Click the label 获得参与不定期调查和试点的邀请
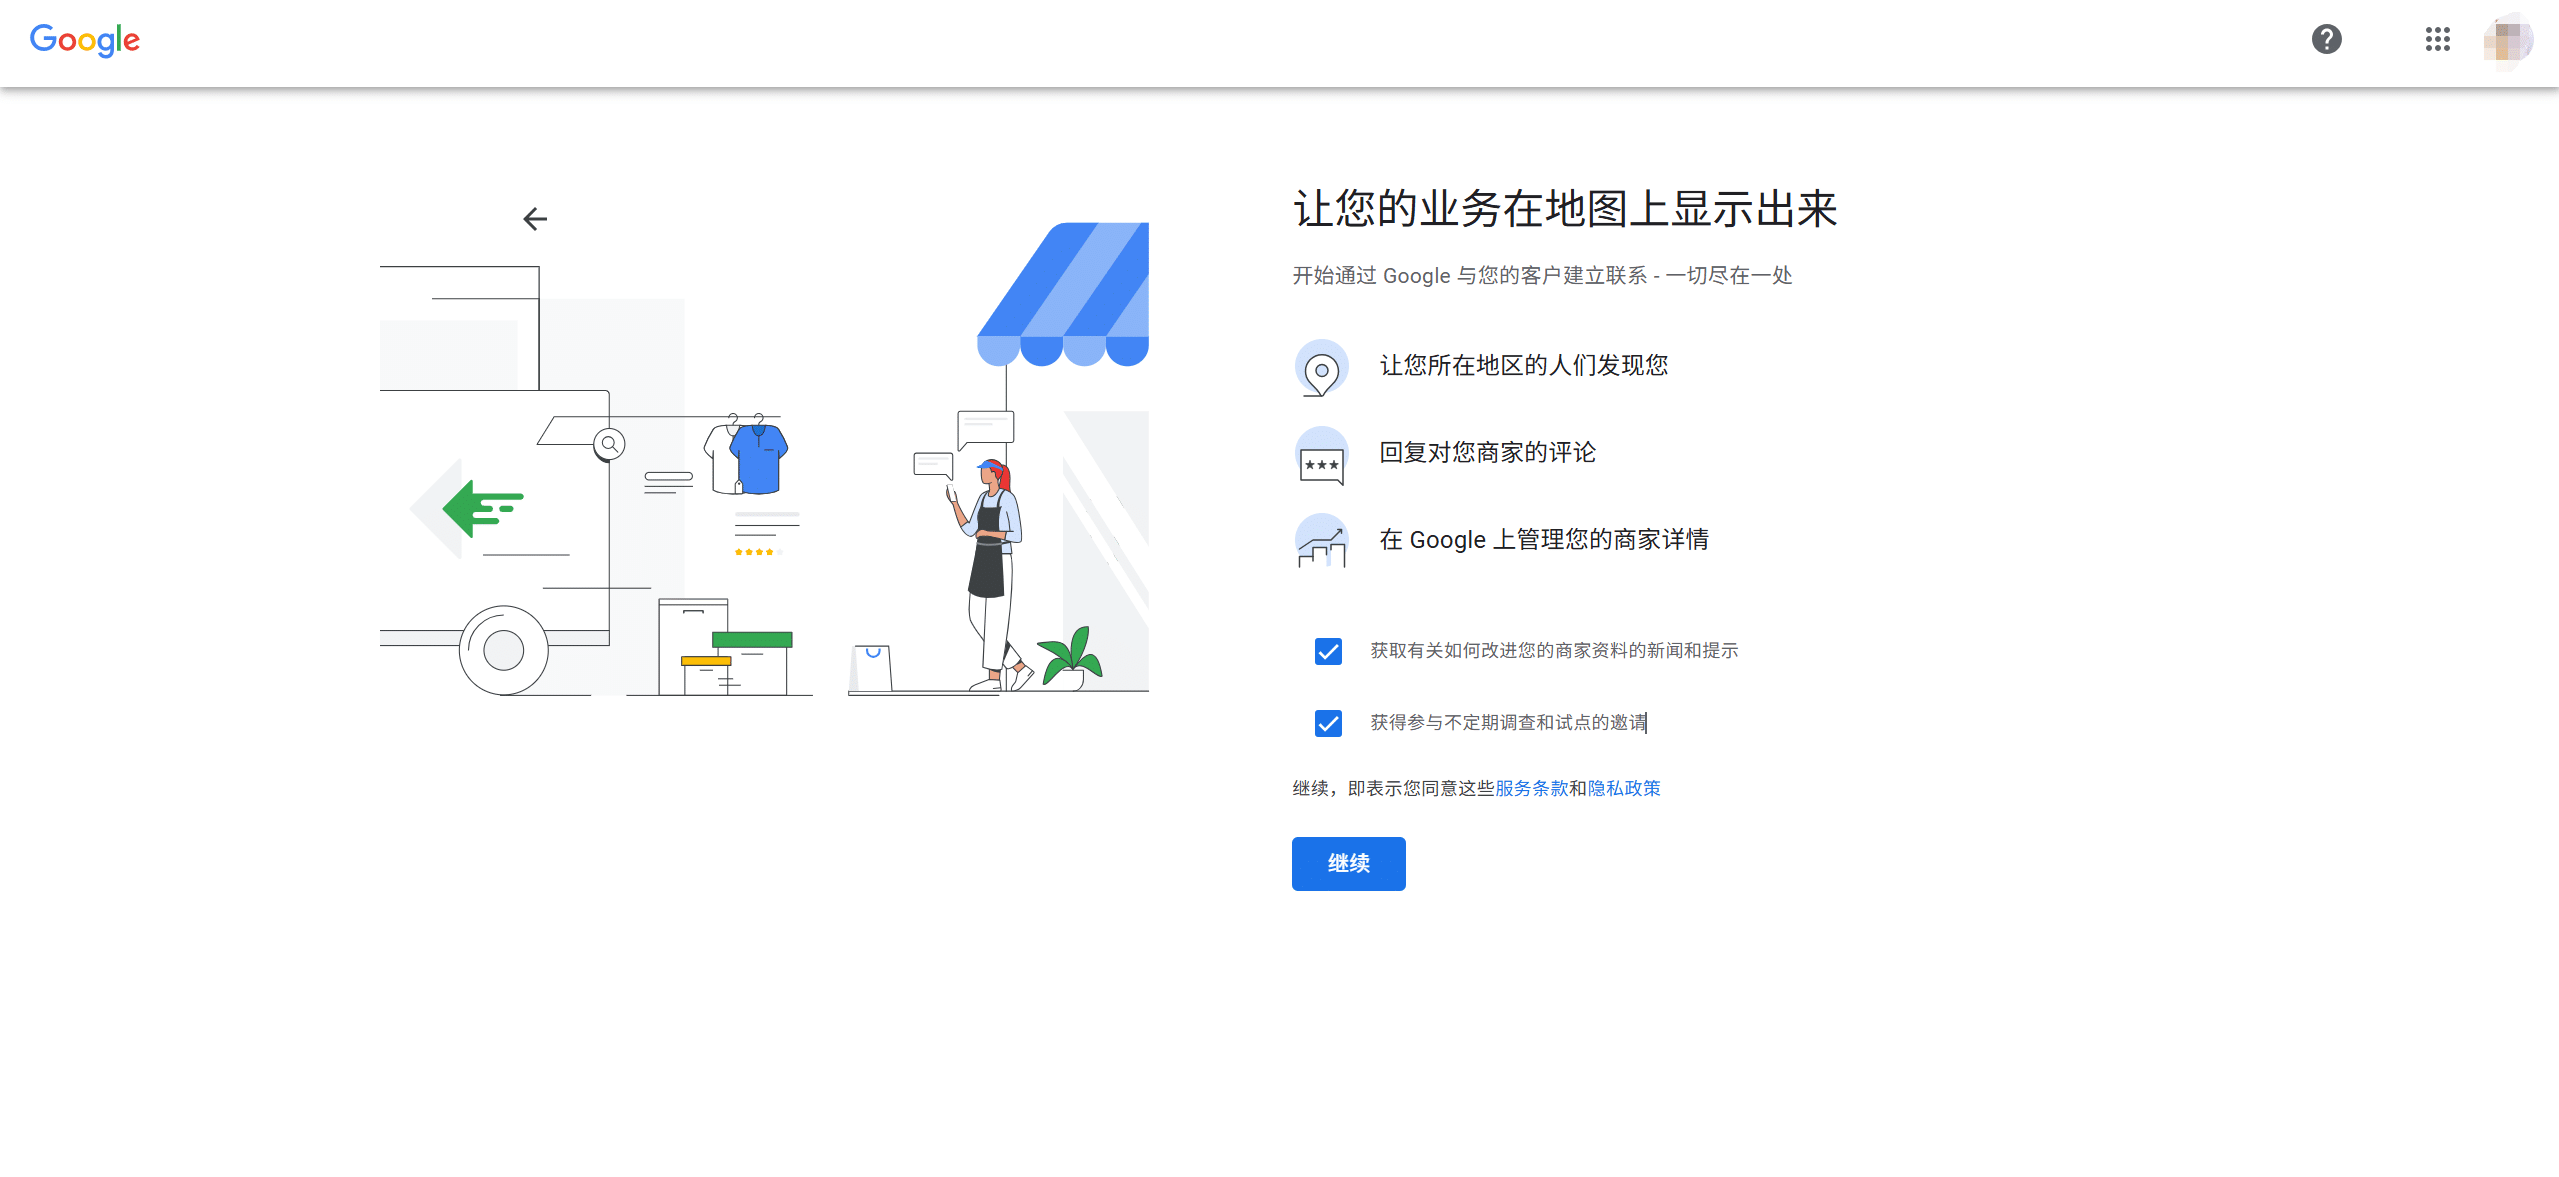The image size is (2559, 1177). pyautogui.click(x=1508, y=723)
